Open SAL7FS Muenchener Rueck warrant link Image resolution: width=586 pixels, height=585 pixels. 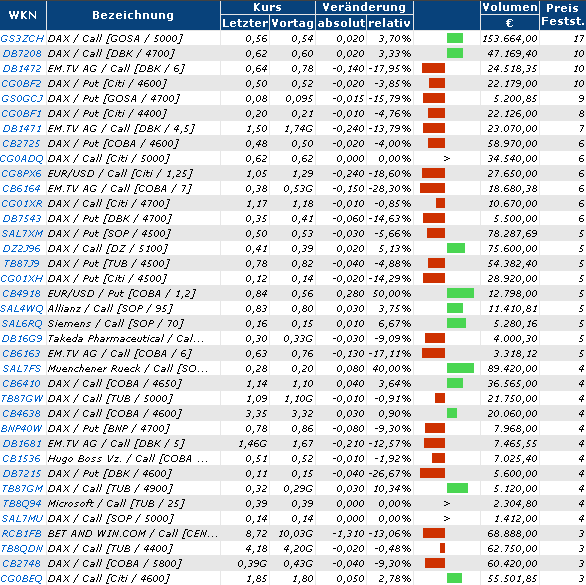click(x=22, y=369)
